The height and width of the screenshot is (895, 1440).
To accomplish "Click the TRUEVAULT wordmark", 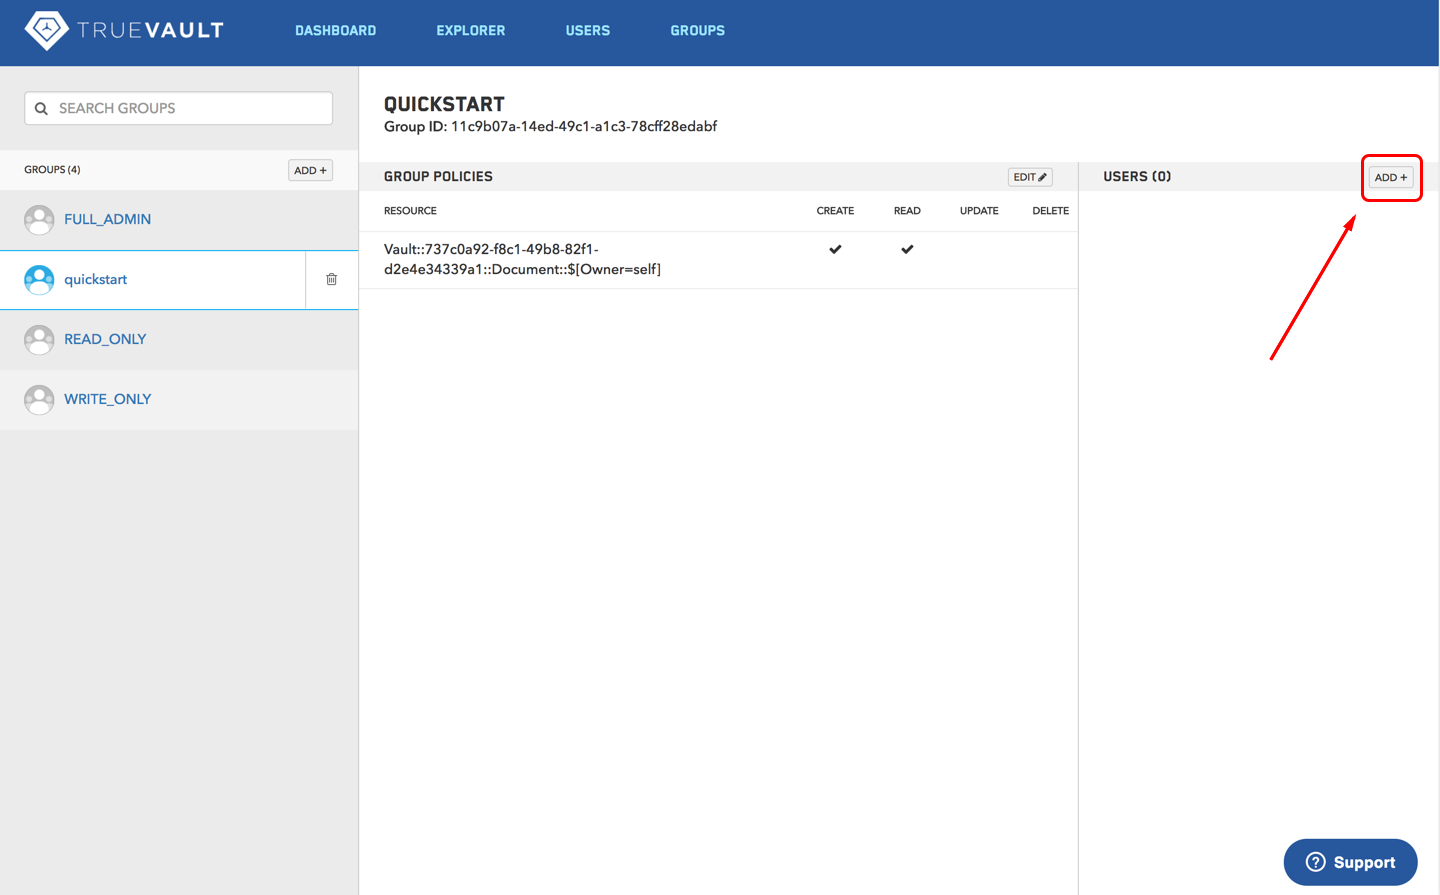I will coord(150,30).
